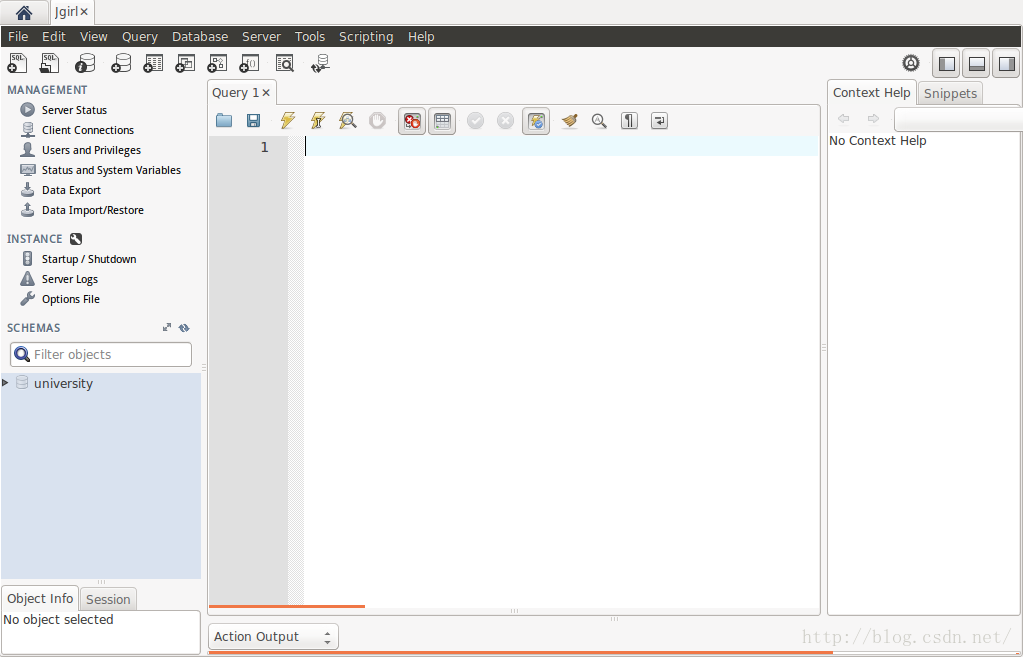This screenshot has width=1023, height=657.
Task: Execute statement under cursor icon
Action: tap(318, 121)
